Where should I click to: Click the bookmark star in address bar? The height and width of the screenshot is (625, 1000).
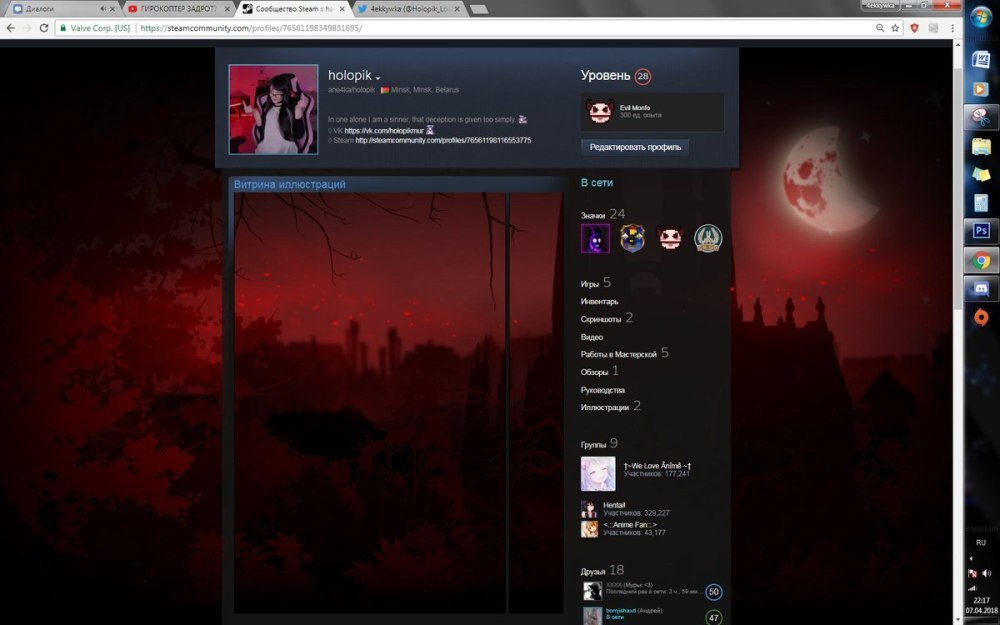(x=896, y=28)
